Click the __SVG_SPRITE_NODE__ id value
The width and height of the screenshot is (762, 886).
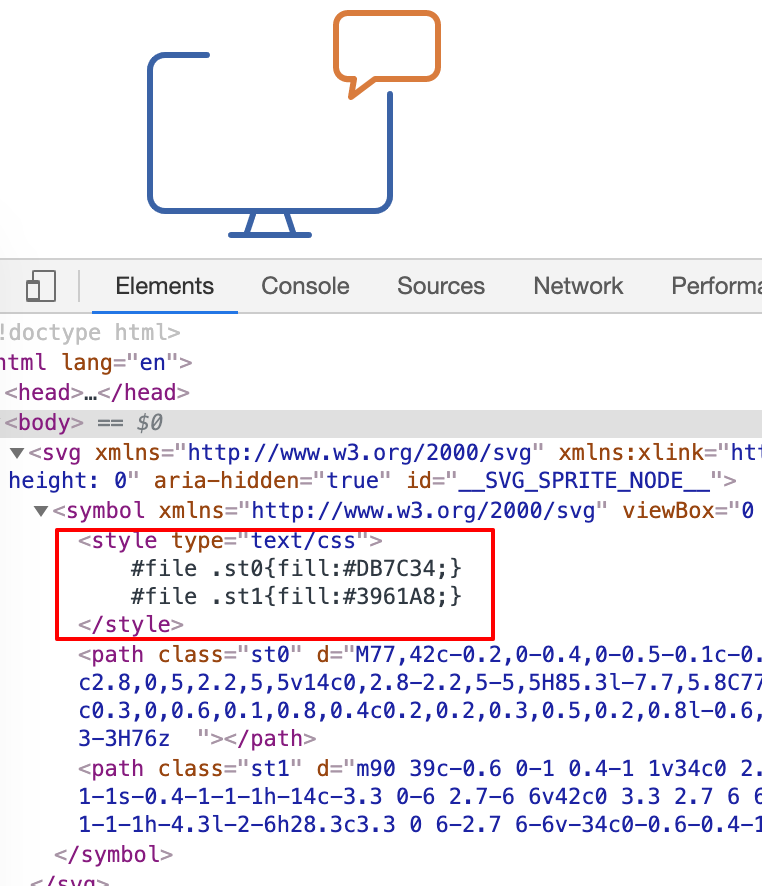pos(584,480)
